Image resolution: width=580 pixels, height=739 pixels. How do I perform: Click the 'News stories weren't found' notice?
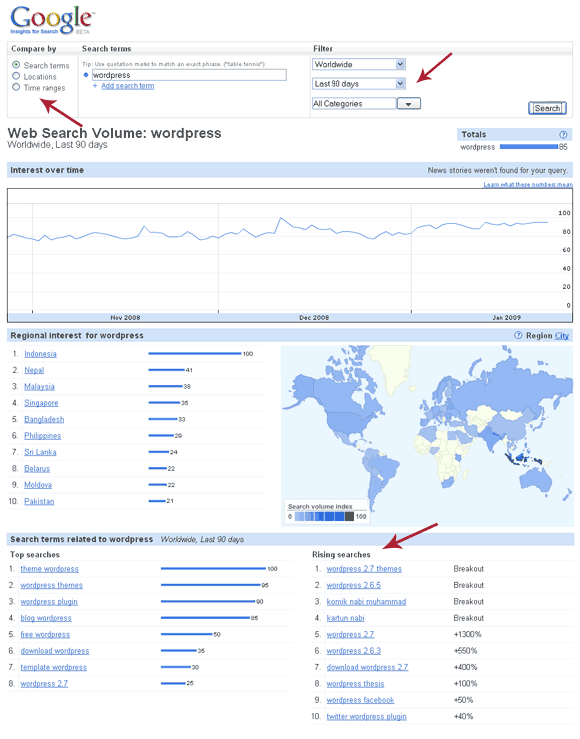498,171
